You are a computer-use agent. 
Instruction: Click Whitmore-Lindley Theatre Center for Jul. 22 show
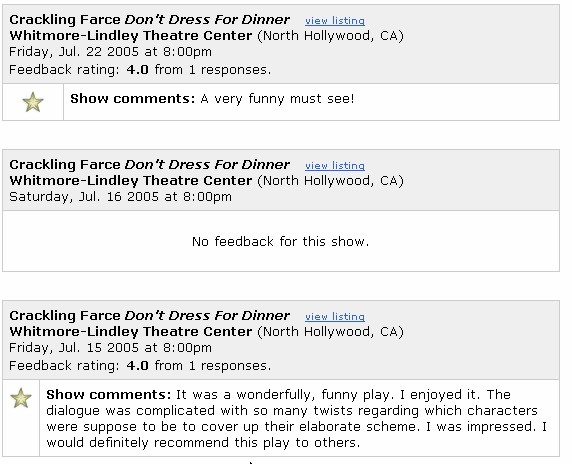[131, 36]
